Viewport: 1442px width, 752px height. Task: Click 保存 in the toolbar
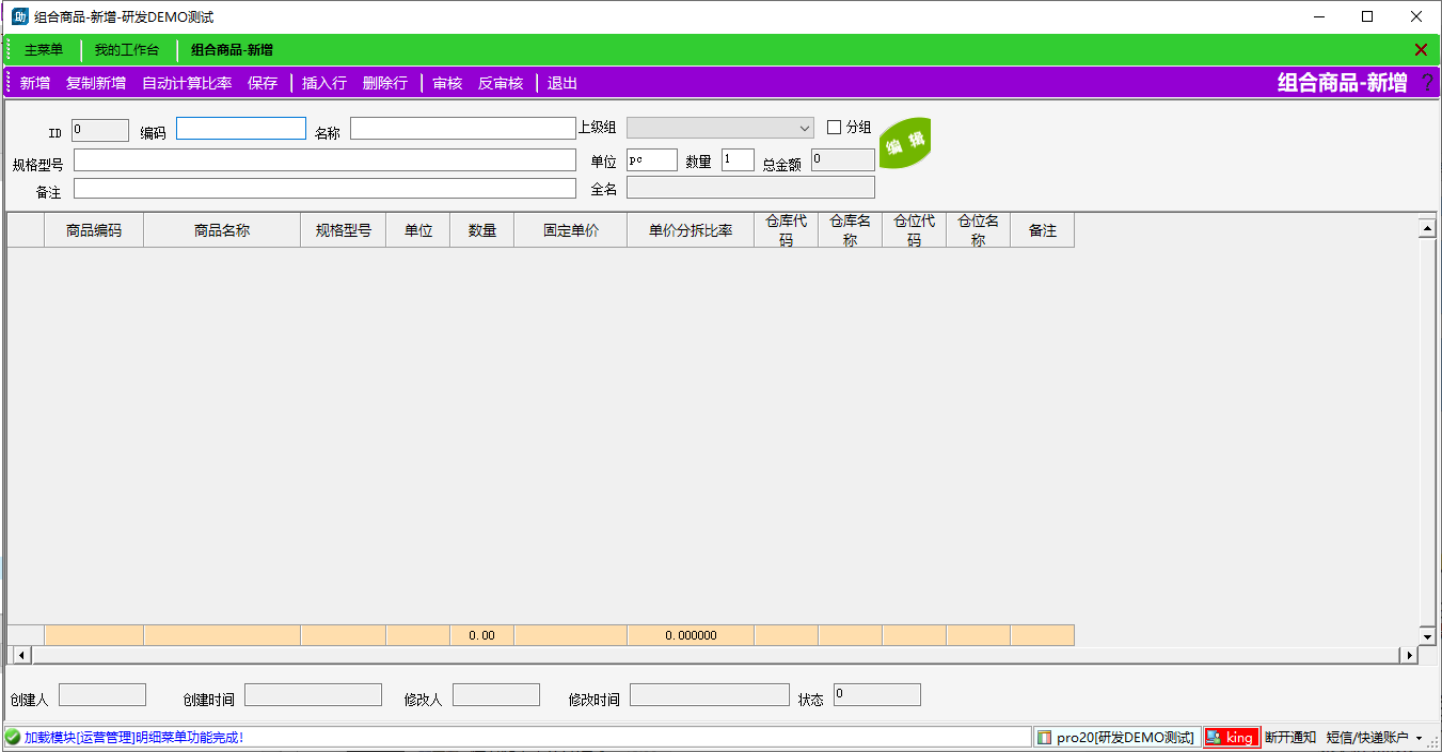coord(263,83)
